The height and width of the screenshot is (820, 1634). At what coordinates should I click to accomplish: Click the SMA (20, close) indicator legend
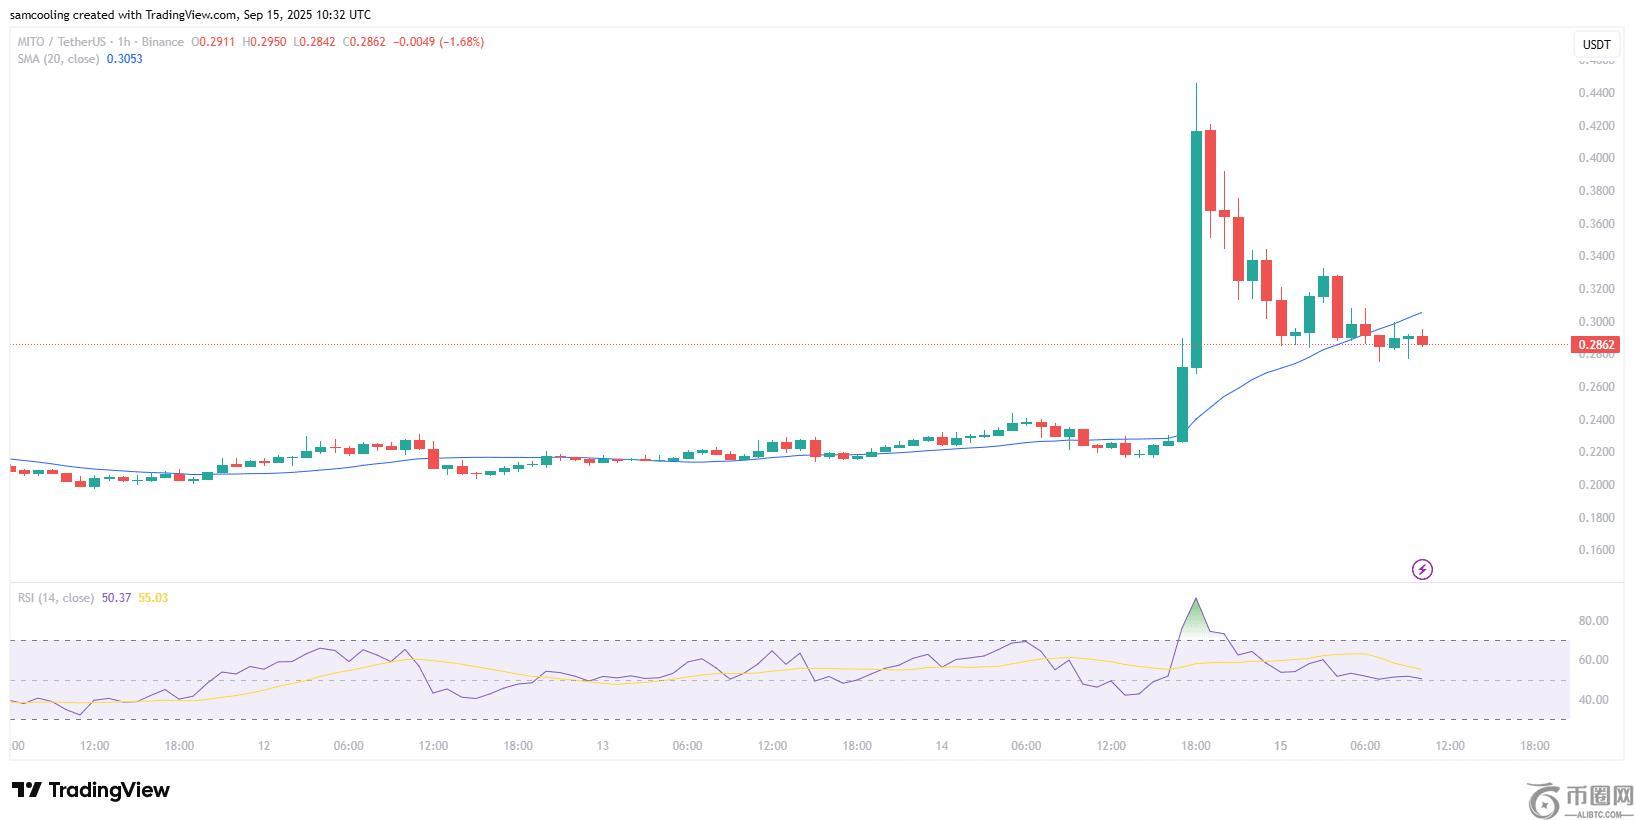click(x=58, y=59)
